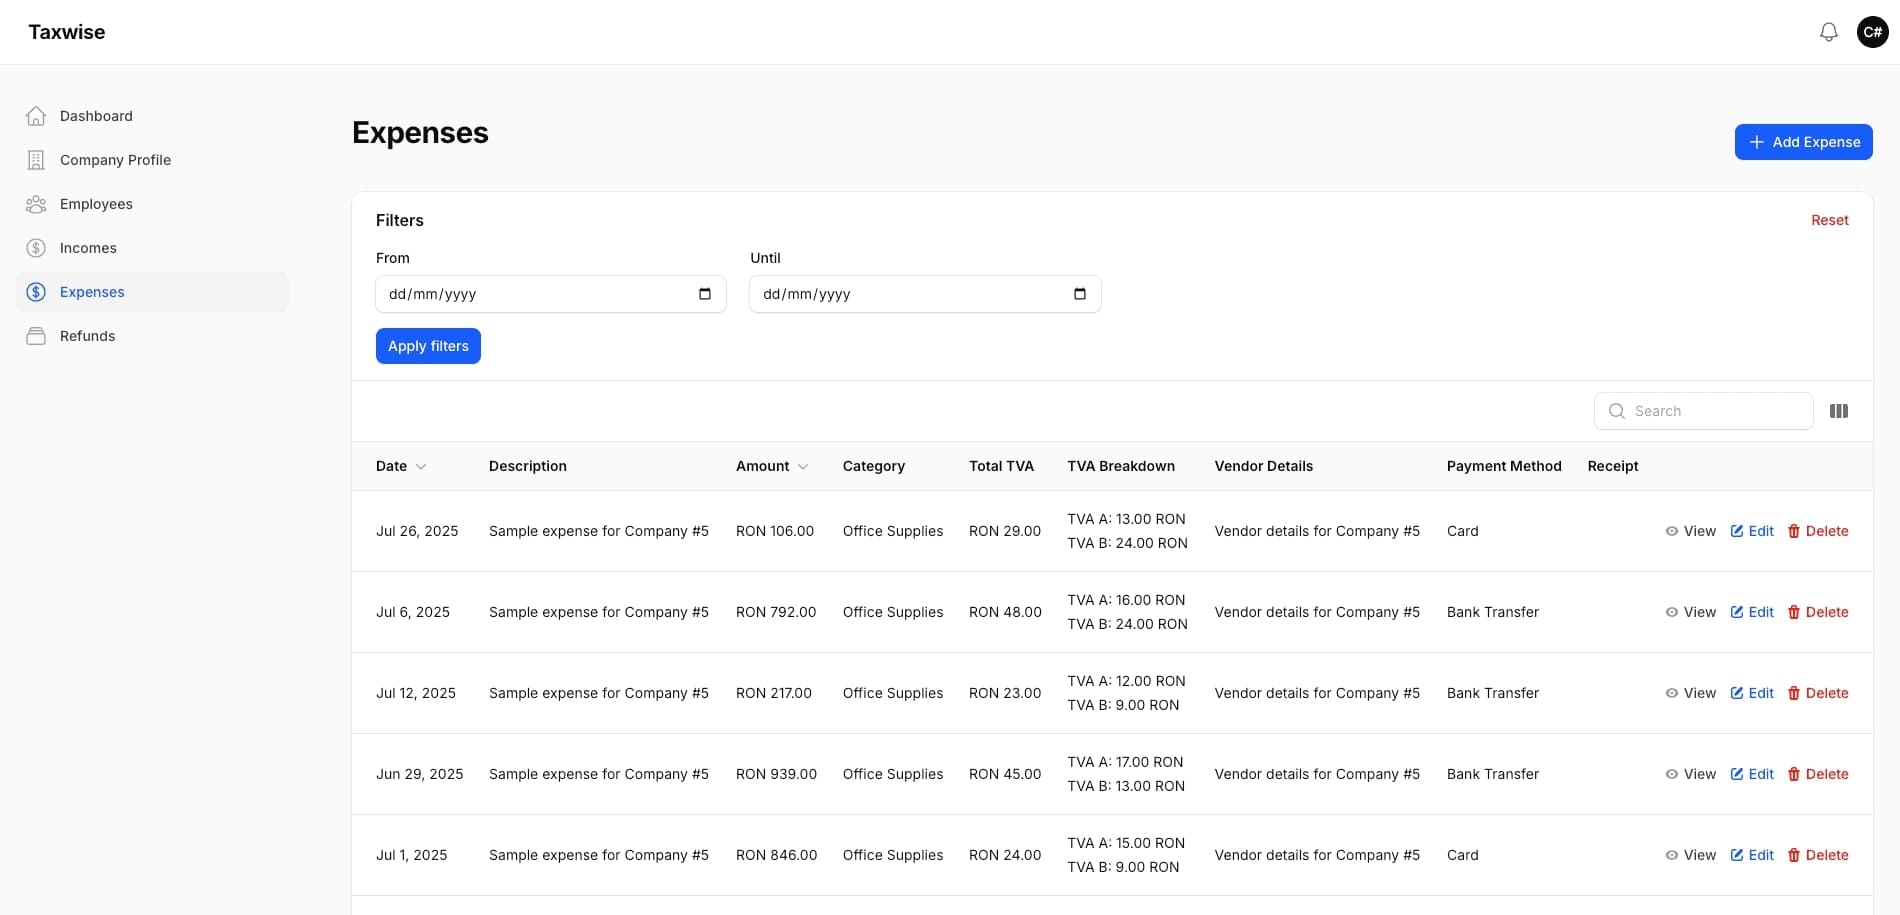Click trash icon for Jul 6, 2025 expense
This screenshot has height=915, width=1900.
[x=1794, y=612]
